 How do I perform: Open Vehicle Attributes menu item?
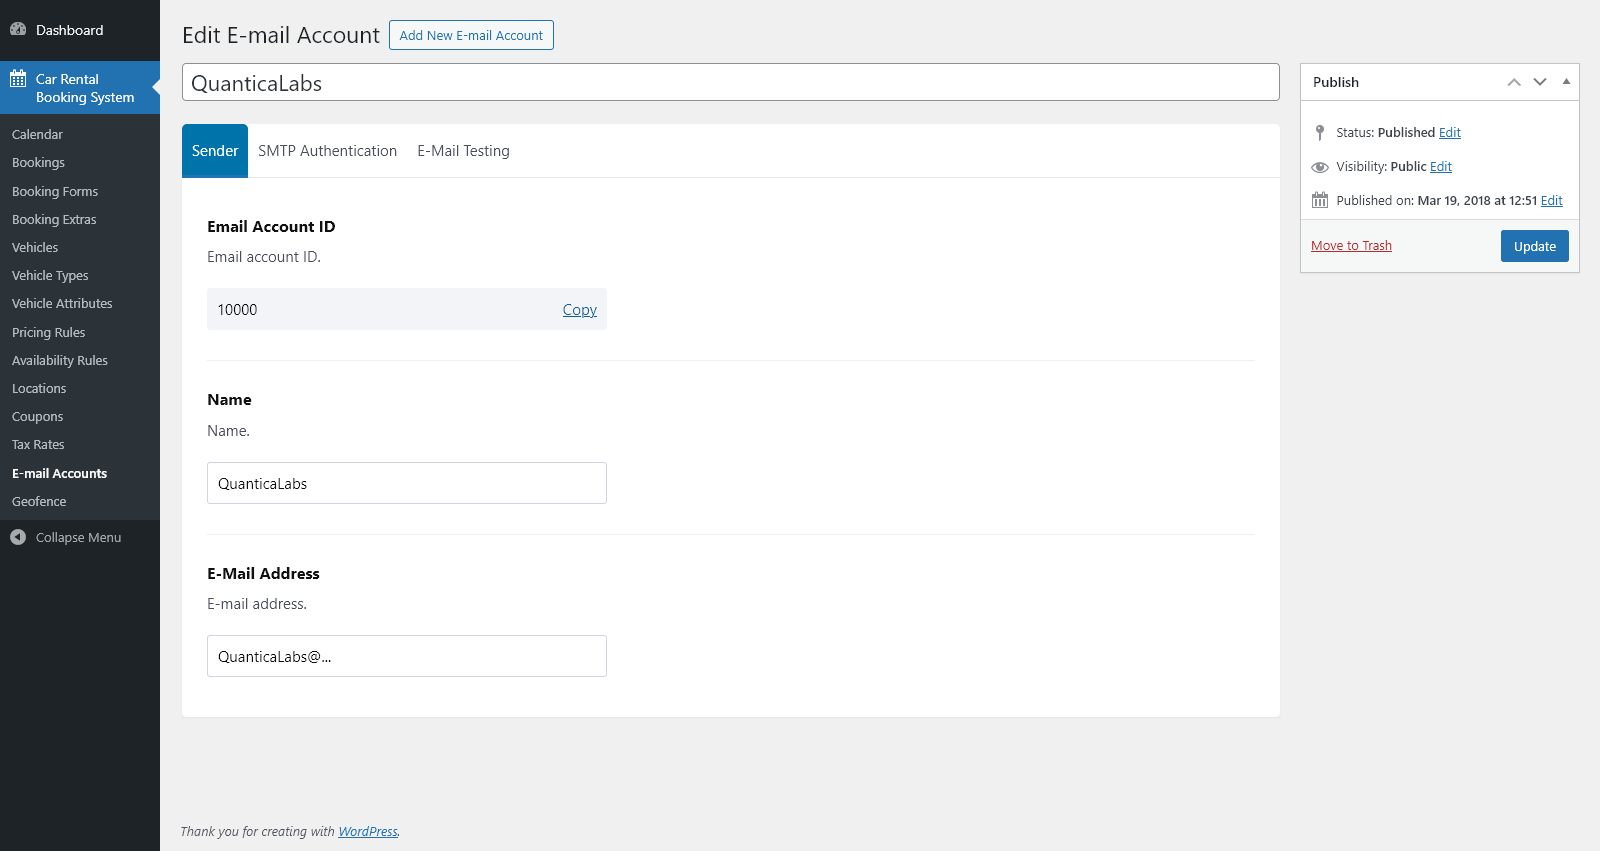62,304
